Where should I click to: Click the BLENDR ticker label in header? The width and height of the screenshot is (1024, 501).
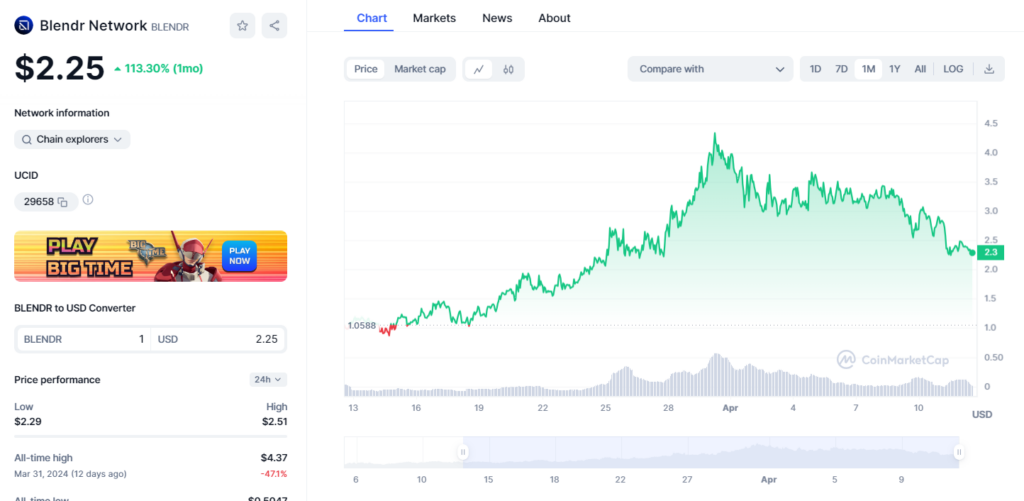point(170,27)
